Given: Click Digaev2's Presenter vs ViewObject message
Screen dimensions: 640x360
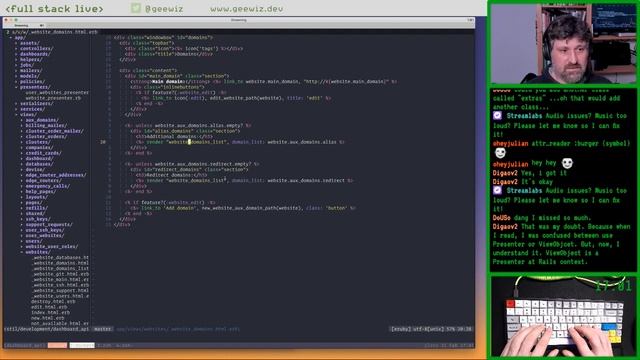Looking at the screenshot, I should click(561, 244).
